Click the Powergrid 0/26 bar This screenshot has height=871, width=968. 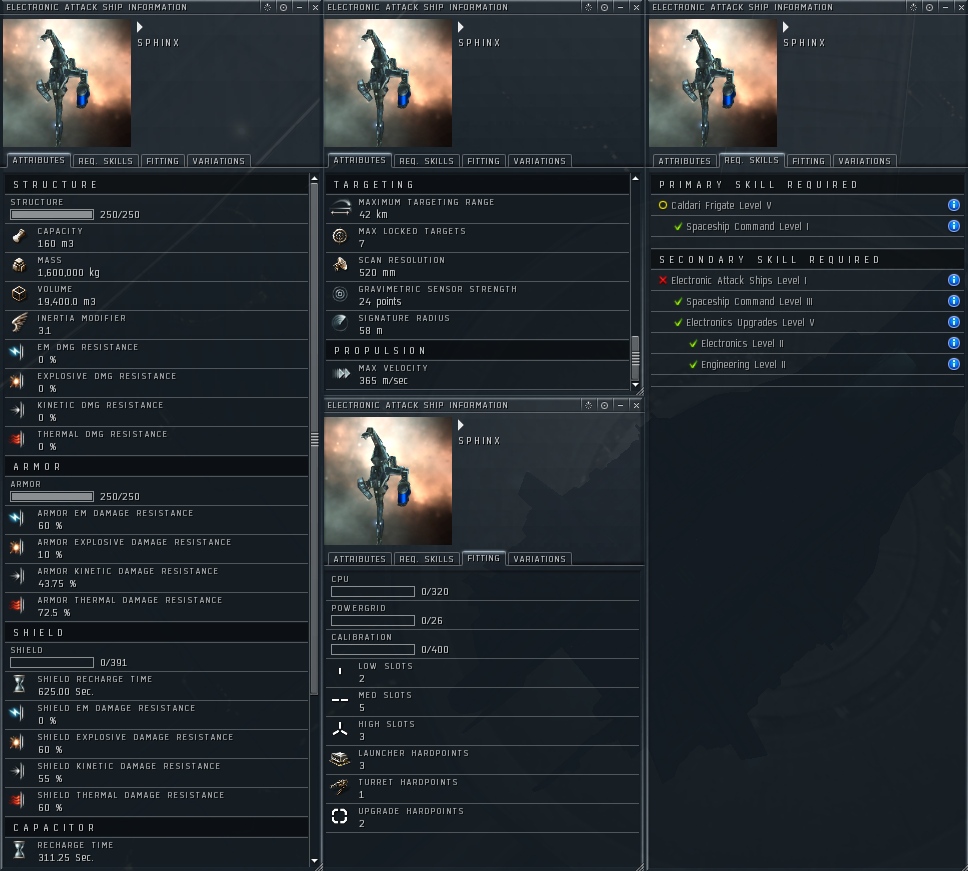(373, 621)
